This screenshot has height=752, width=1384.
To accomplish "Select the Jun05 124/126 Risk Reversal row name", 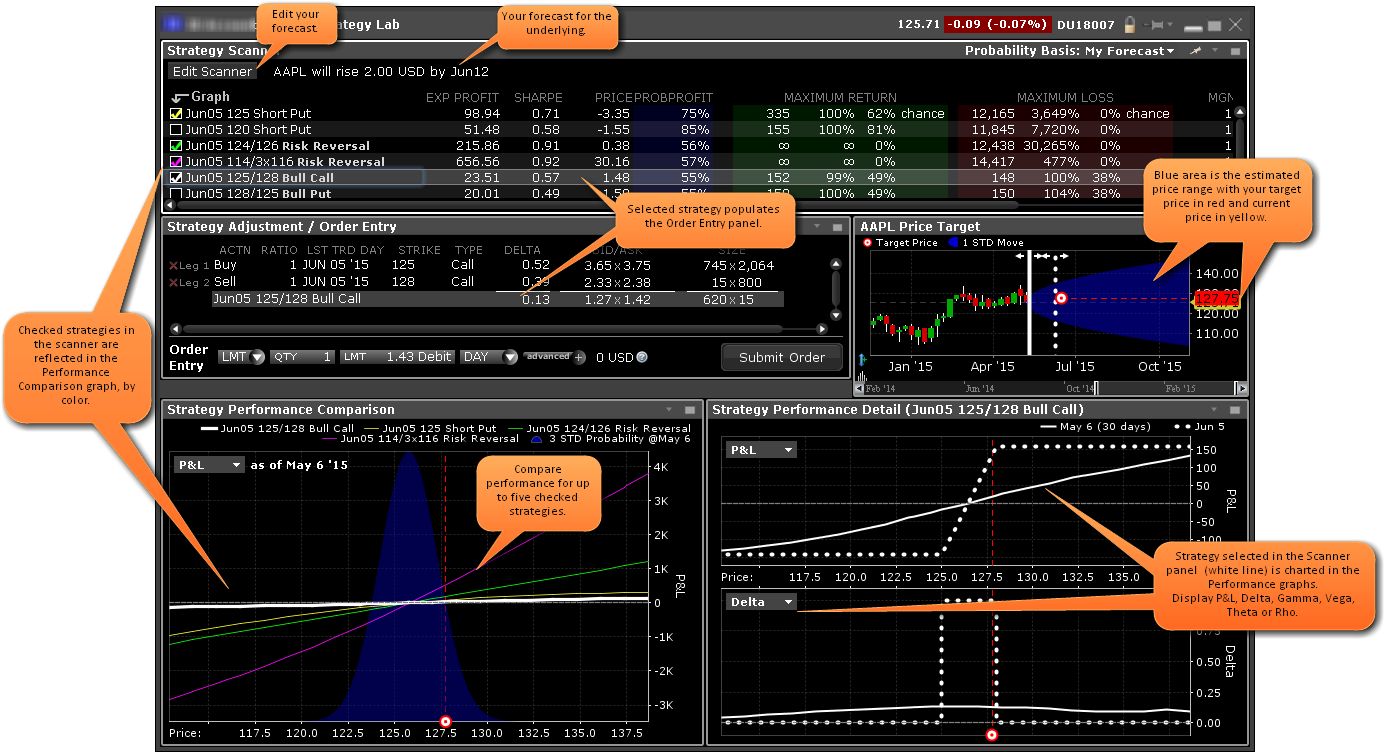I will click(x=277, y=146).
